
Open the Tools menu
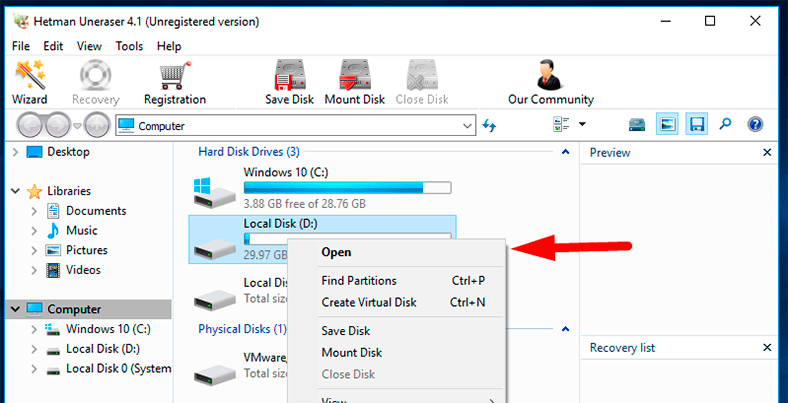(x=129, y=46)
